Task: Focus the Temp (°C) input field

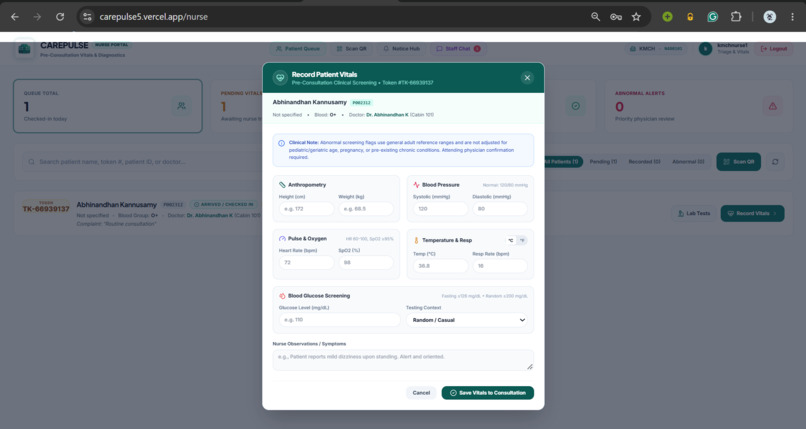Action: point(441,266)
